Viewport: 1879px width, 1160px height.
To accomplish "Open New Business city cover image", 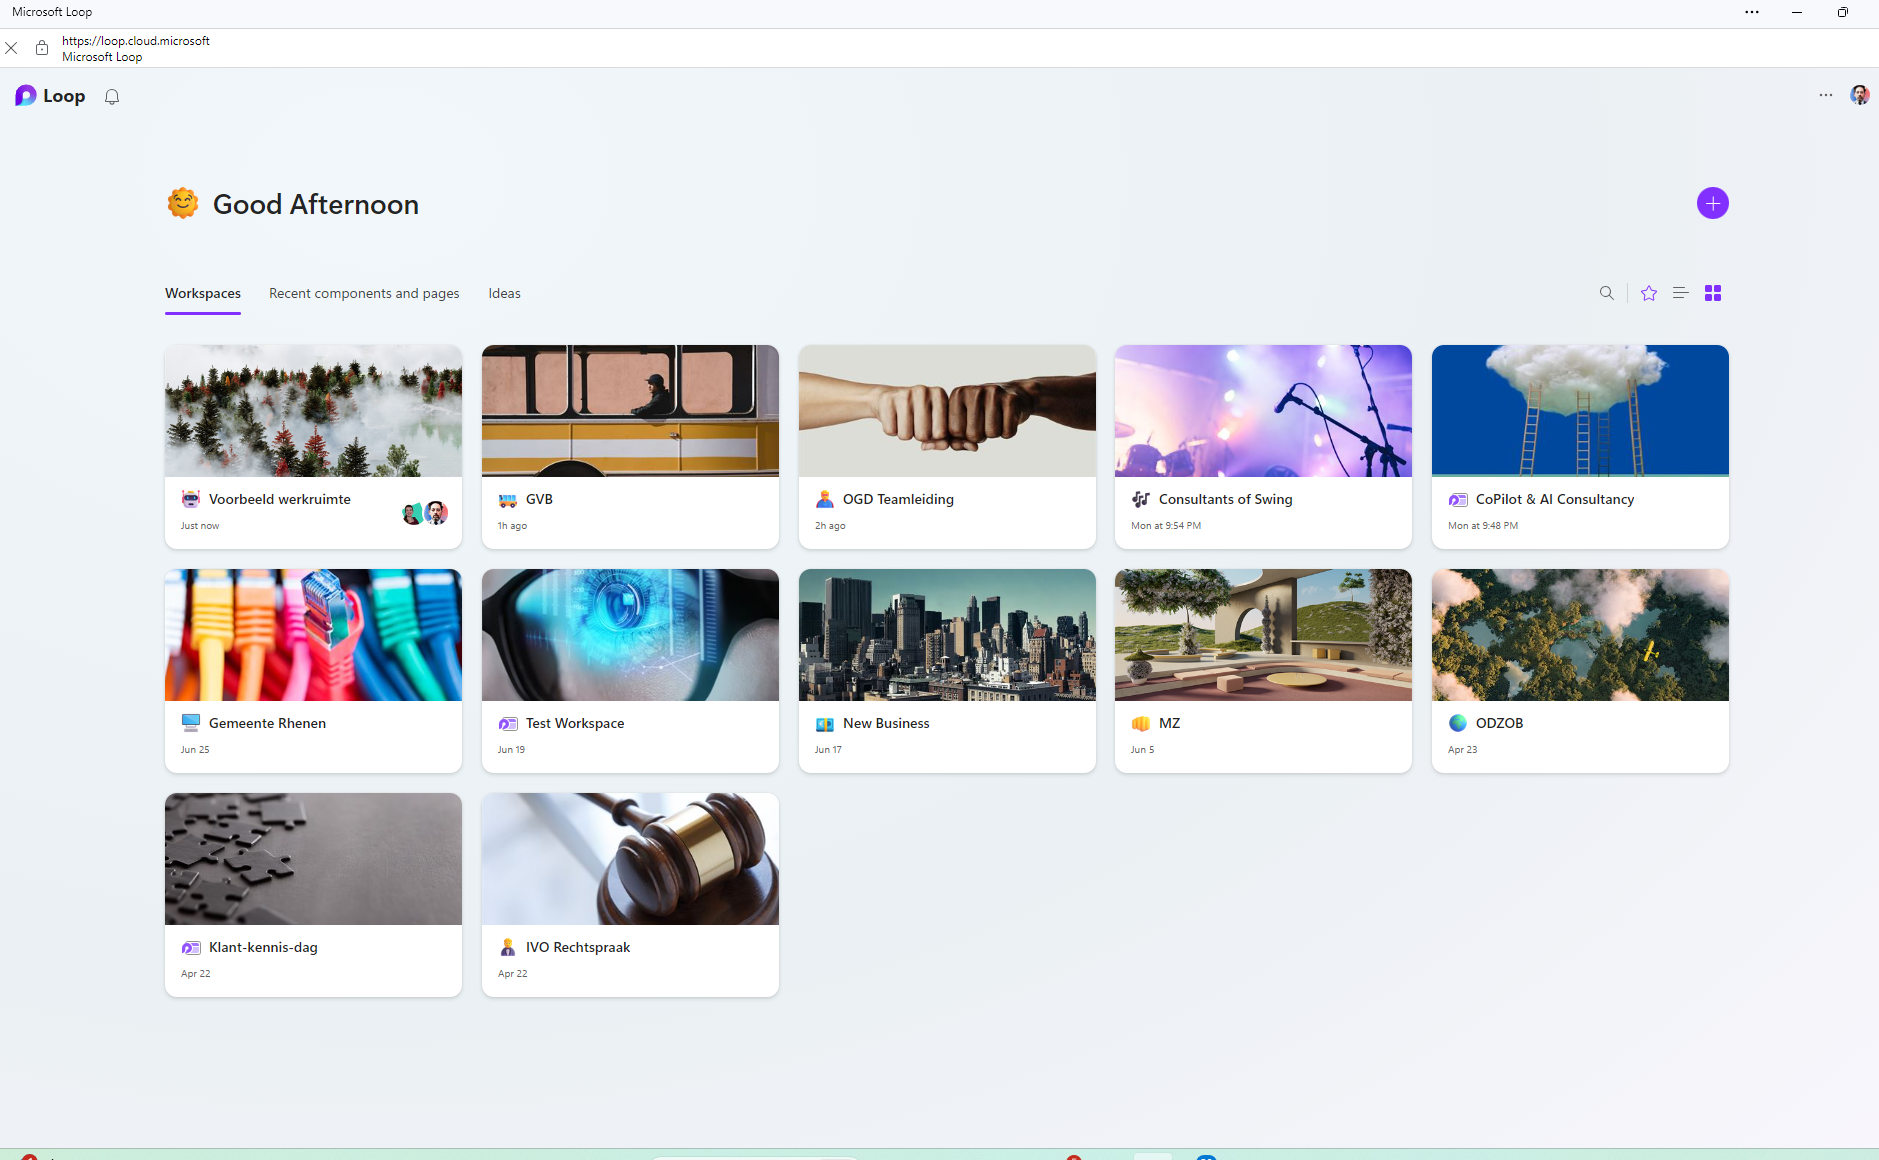I will pos(947,635).
